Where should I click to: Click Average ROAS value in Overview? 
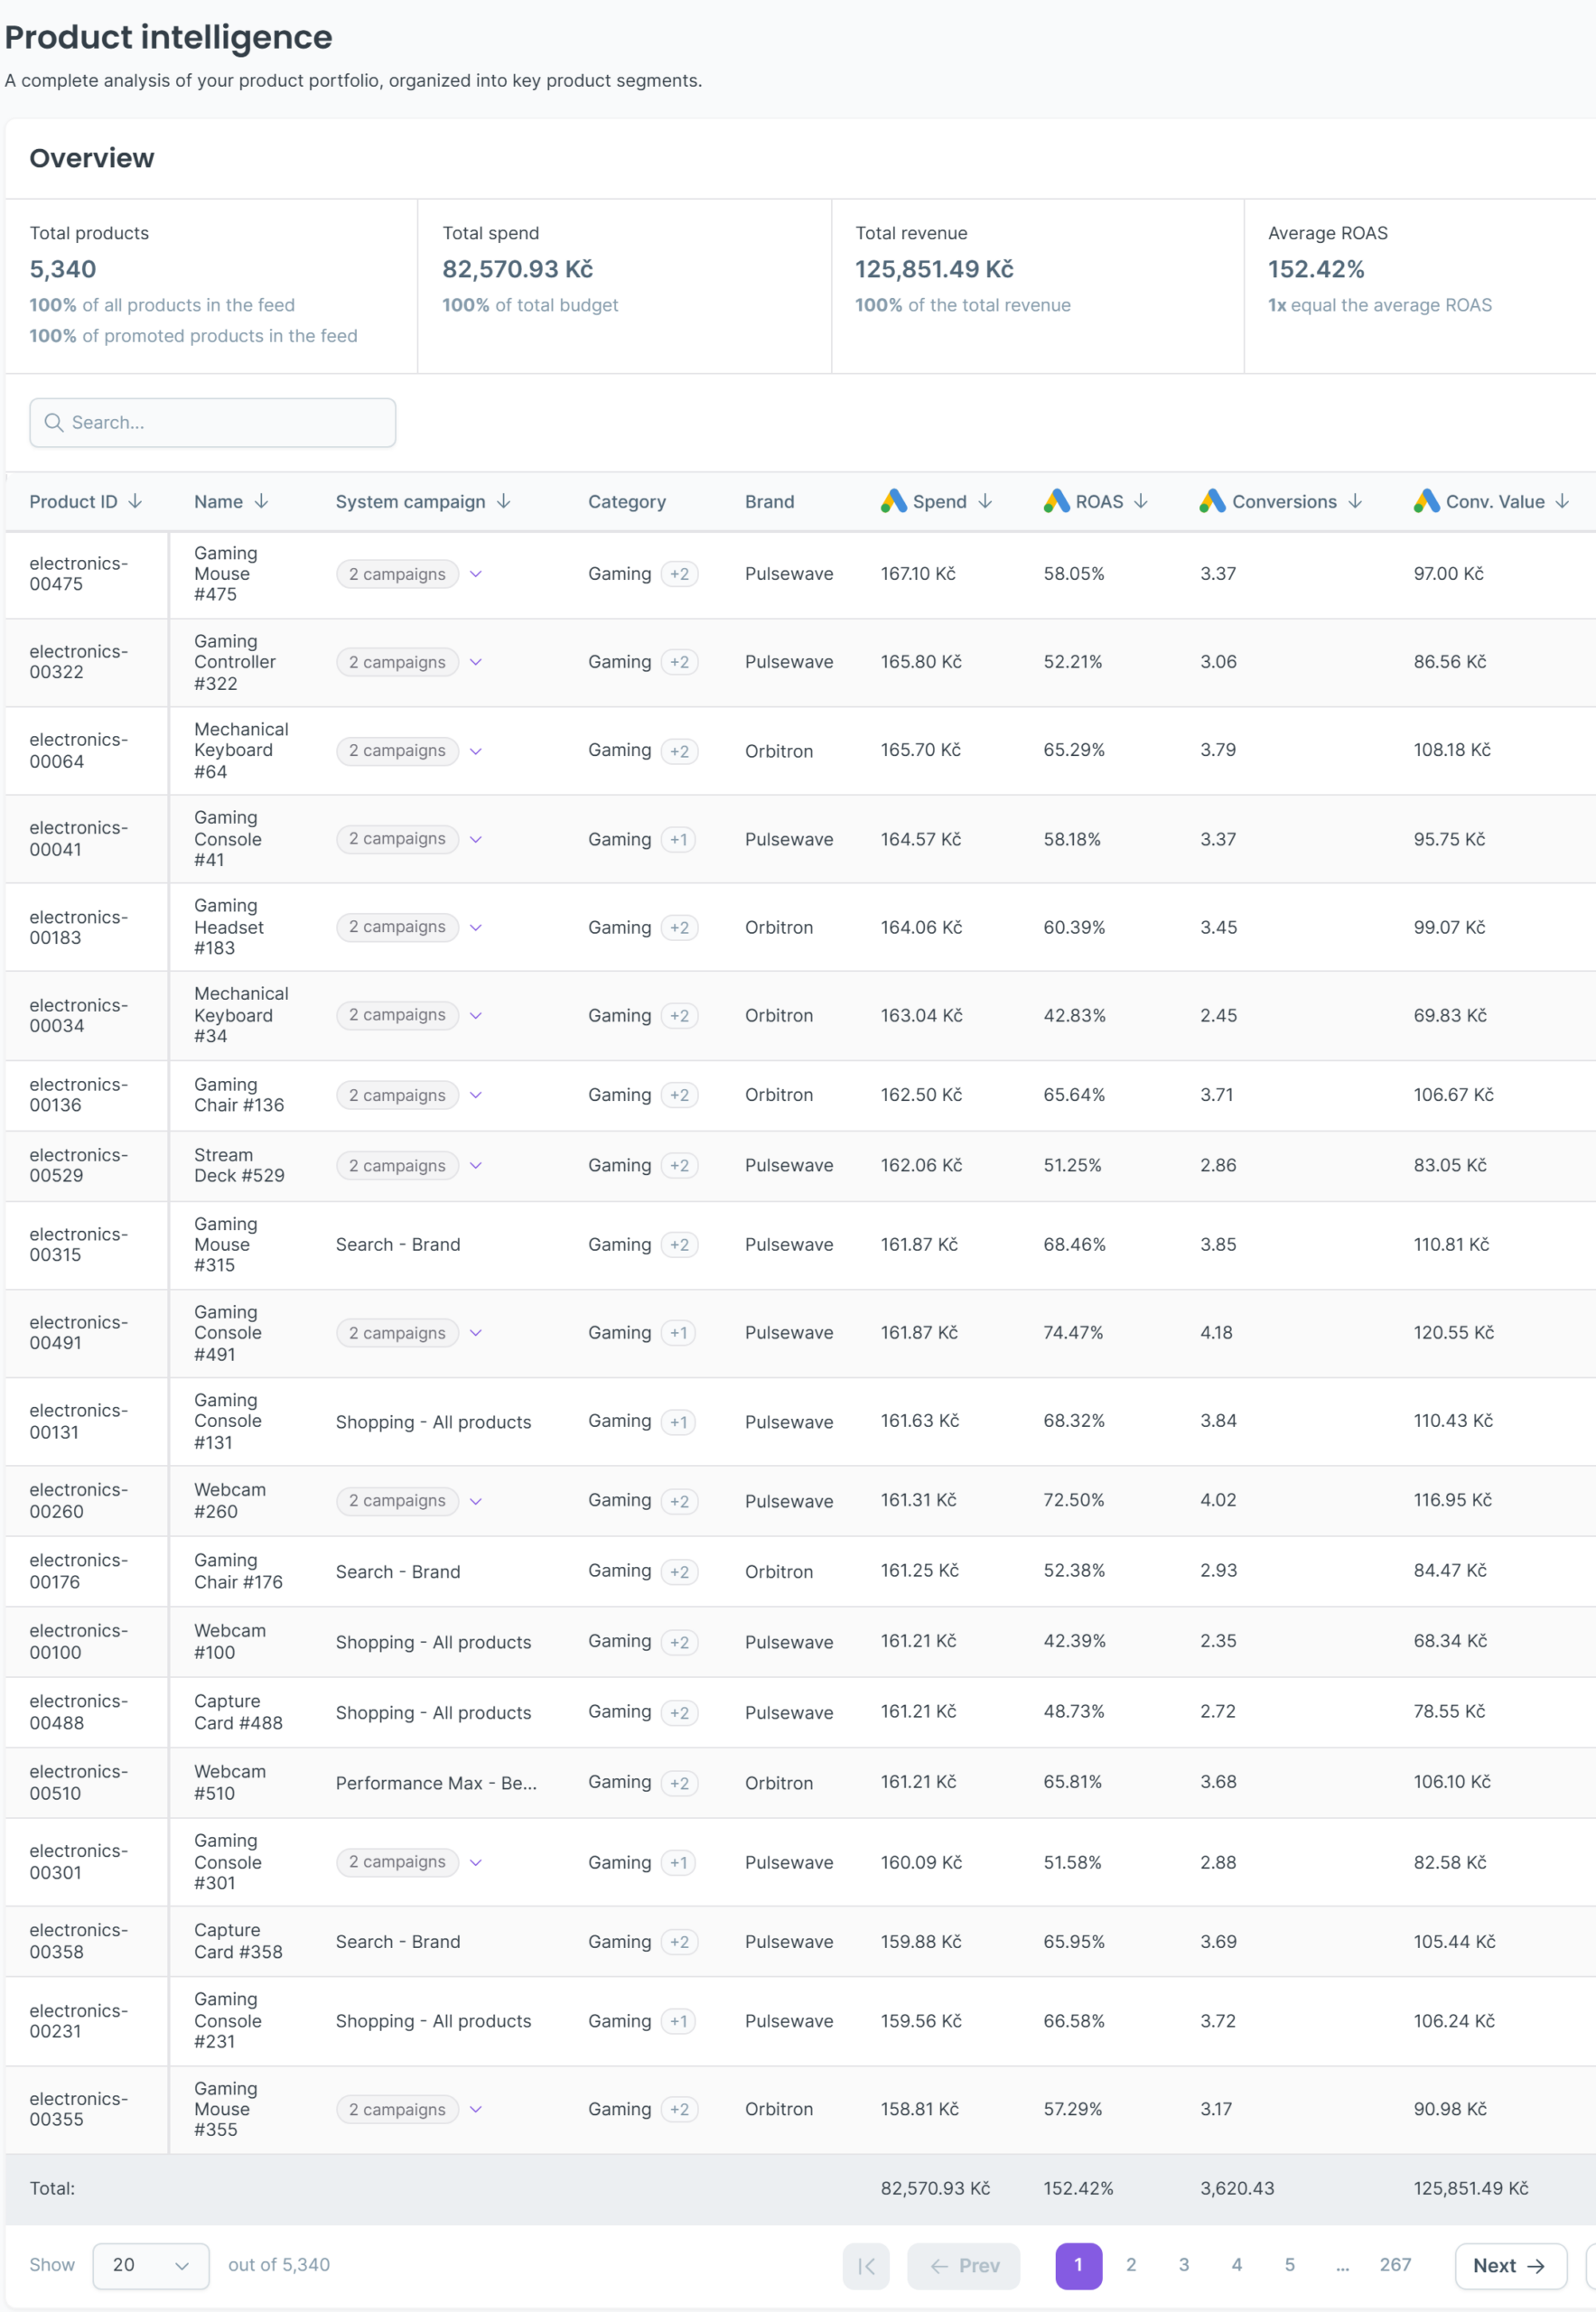(x=1316, y=270)
